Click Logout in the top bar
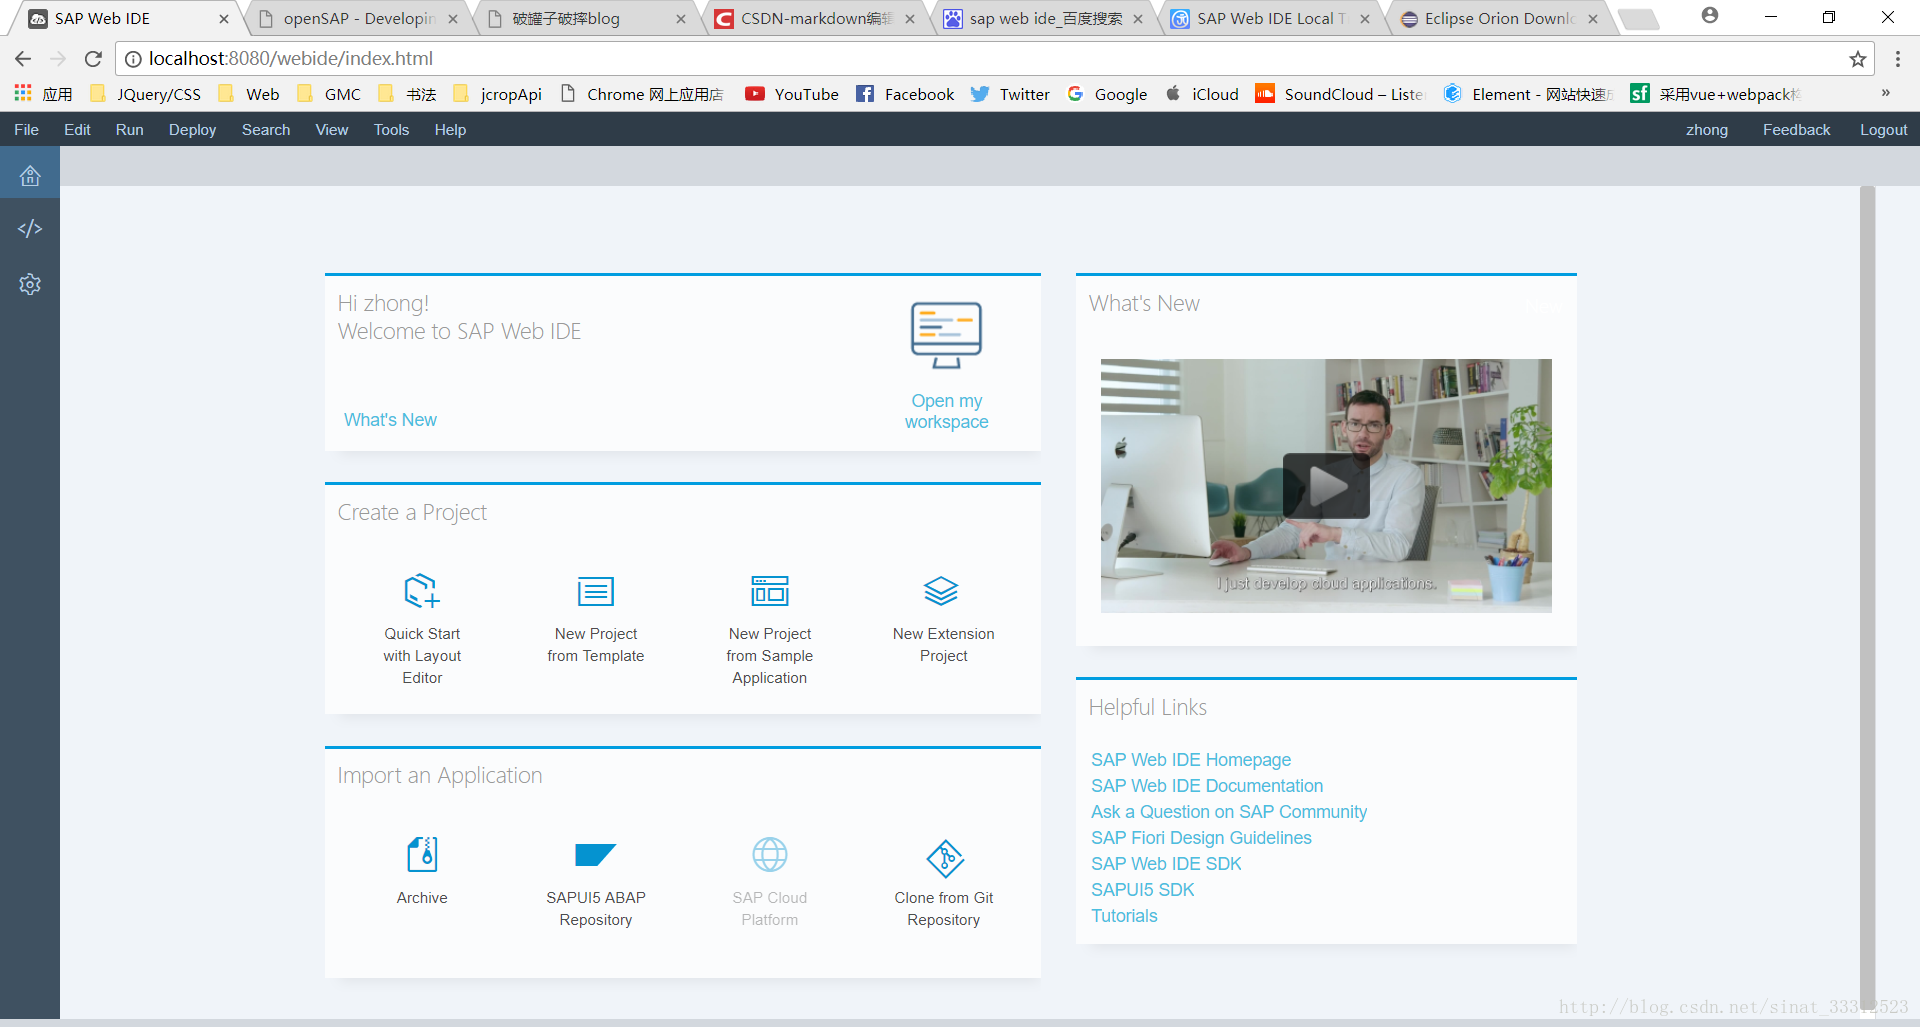The height and width of the screenshot is (1027, 1920). pyautogui.click(x=1883, y=130)
